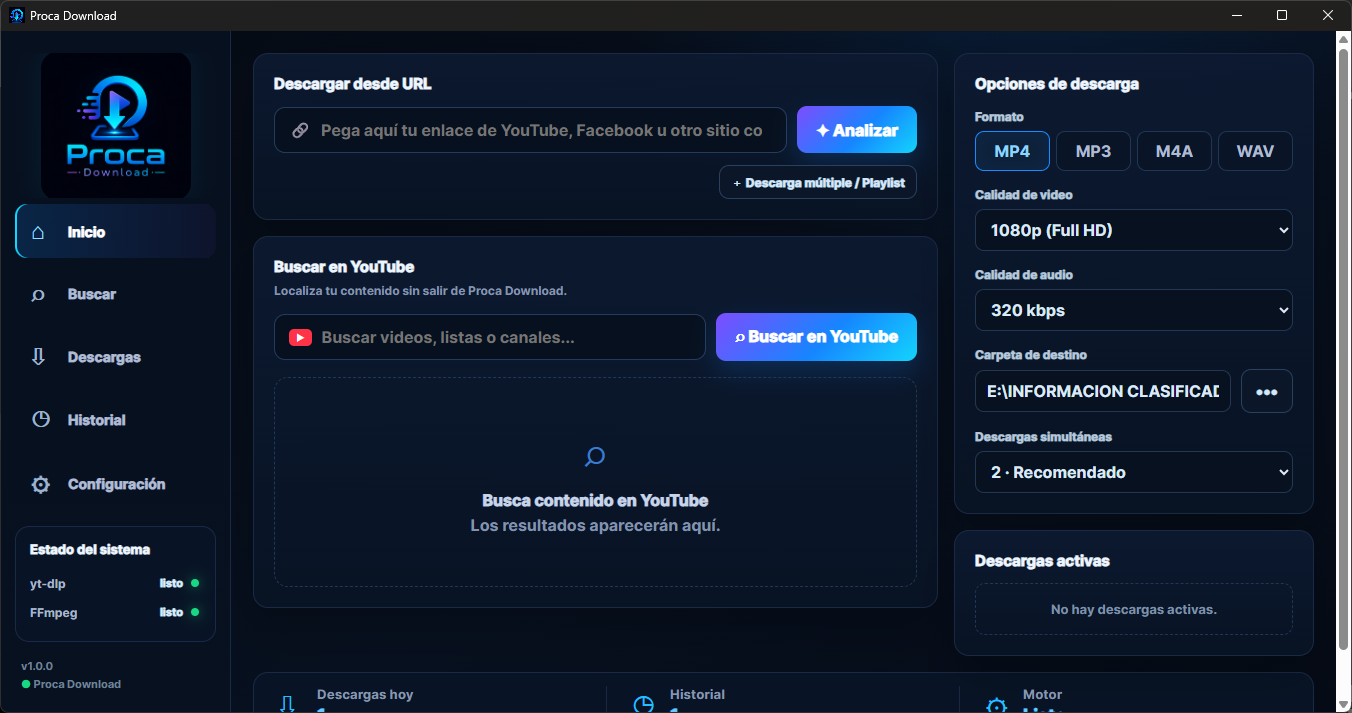Click the link chain icon in the URL field
Viewport: 1352px width, 713px height.
[299, 131]
